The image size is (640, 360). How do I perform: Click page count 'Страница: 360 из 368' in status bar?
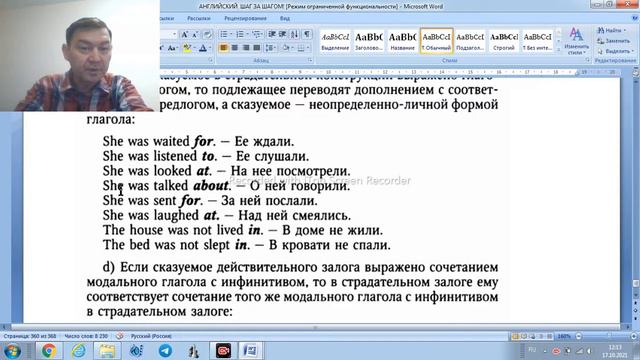30,336
